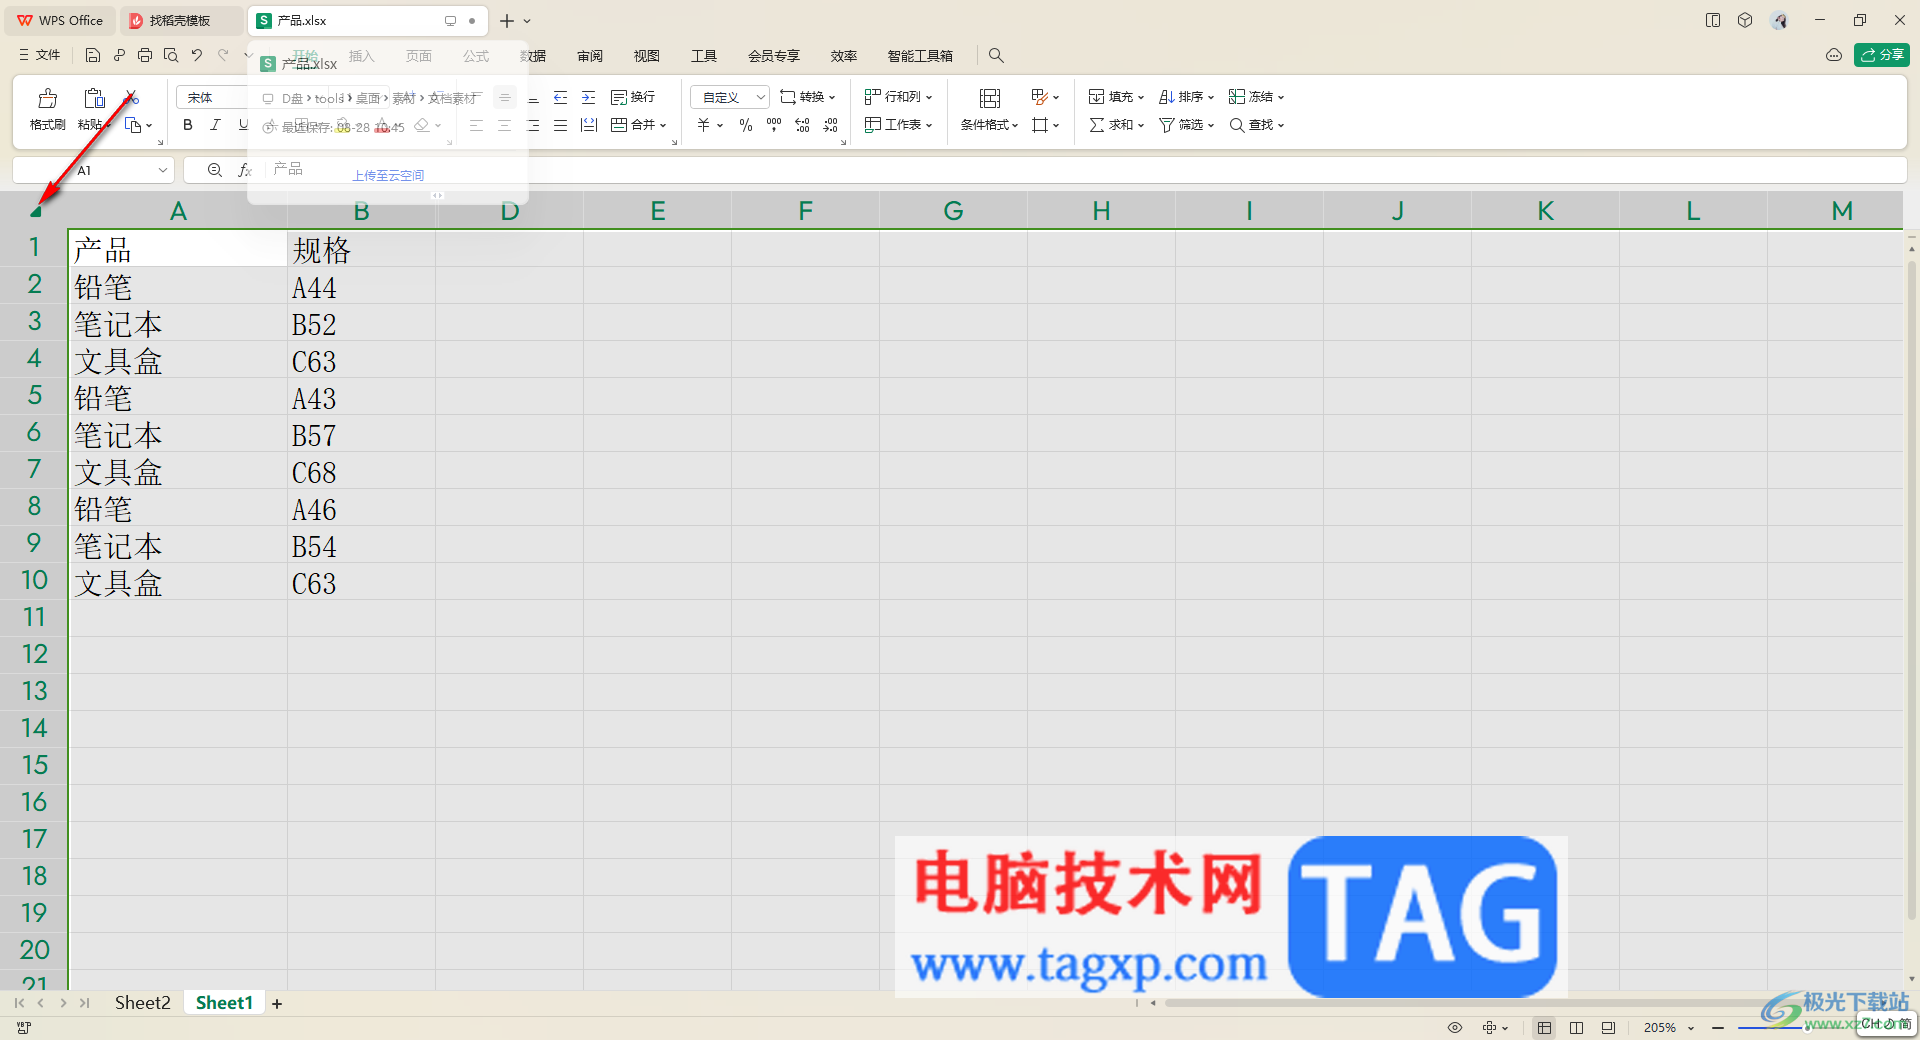Click the zoom out minus button

point(1718,1027)
